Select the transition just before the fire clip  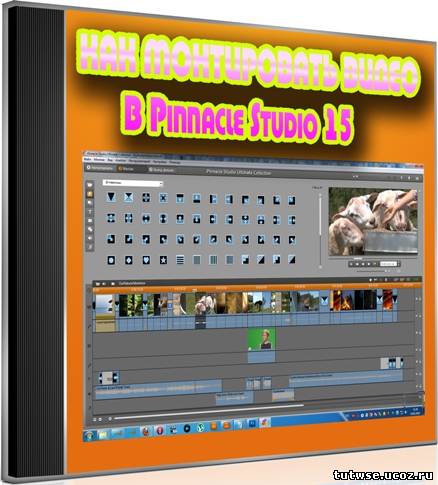pyautogui.click(x=324, y=300)
